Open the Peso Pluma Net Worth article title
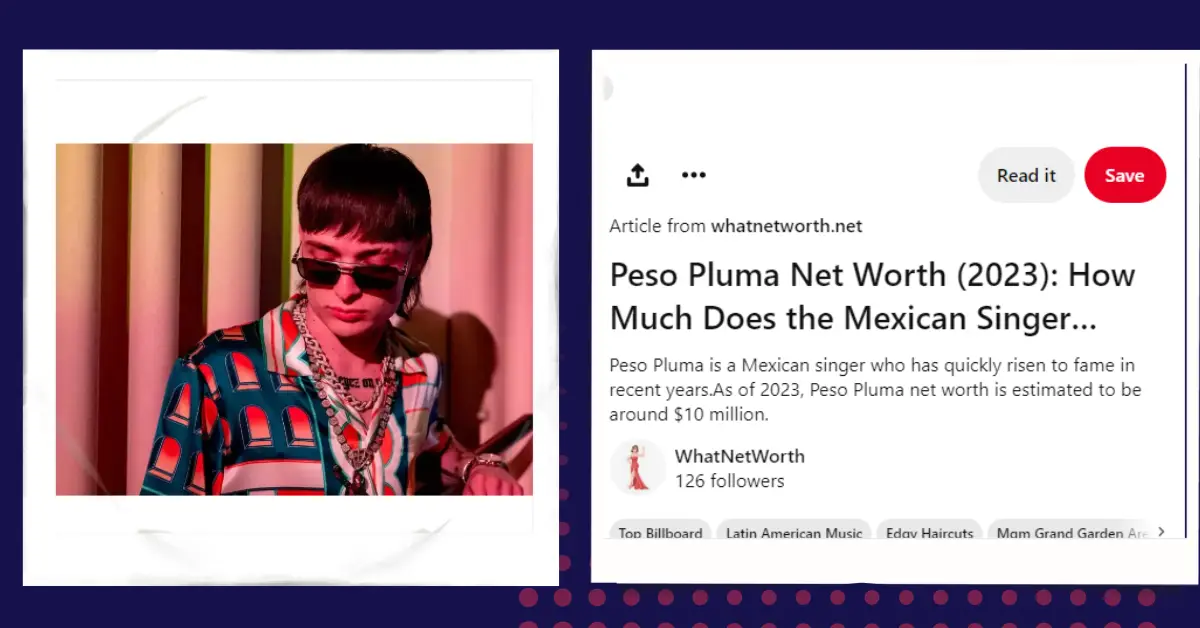 point(872,296)
